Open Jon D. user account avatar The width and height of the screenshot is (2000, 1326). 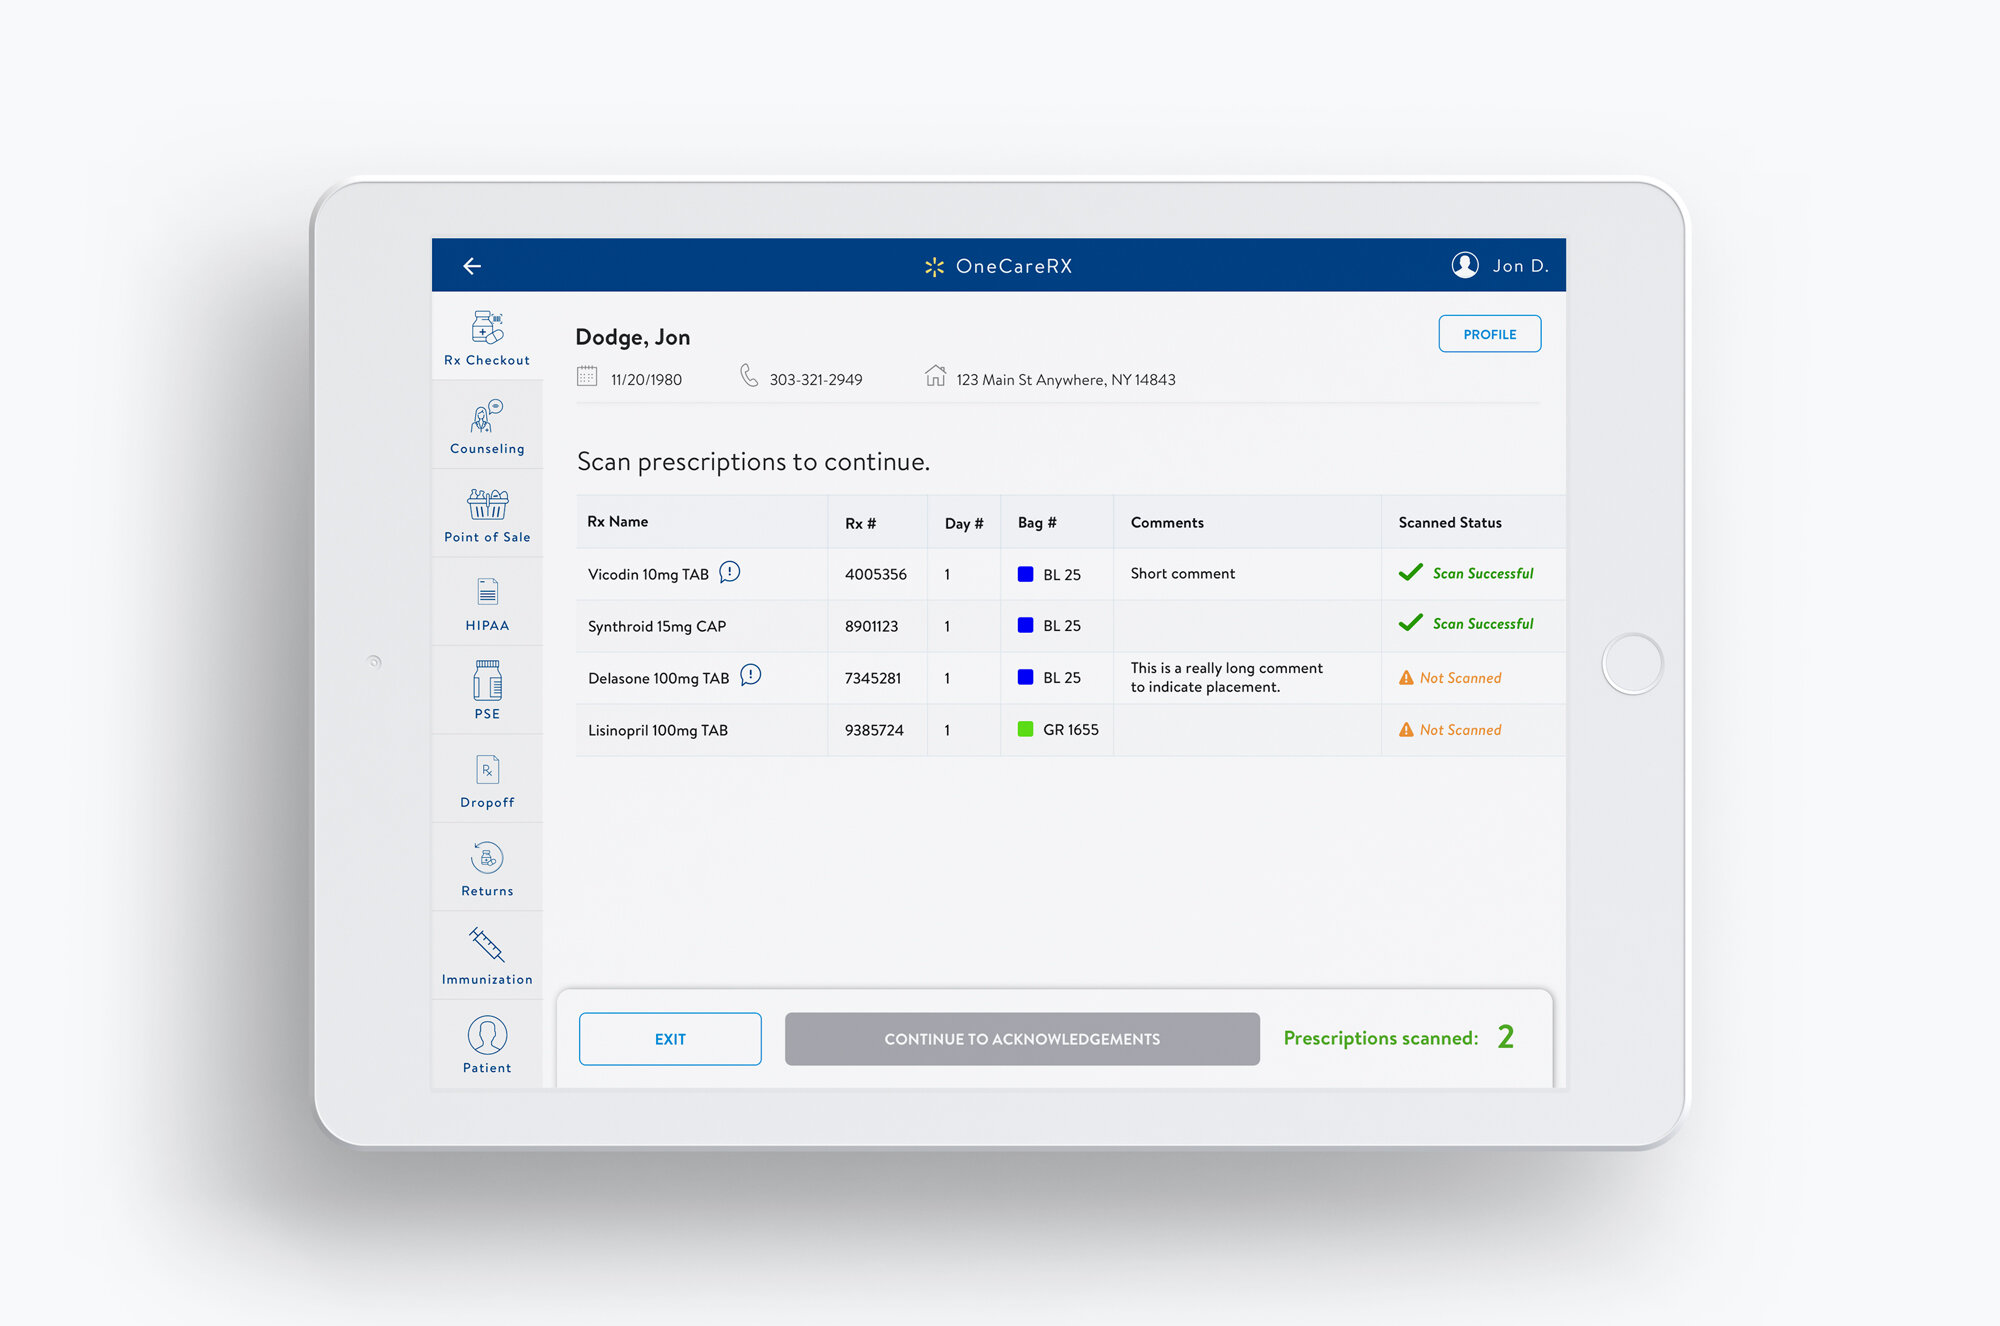point(1465,265)
